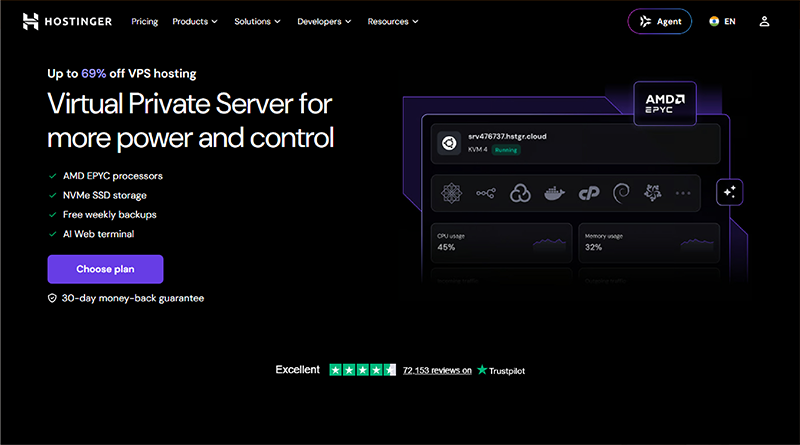
Task: Open the Agent assistant button
Action: tap(660, 21)
